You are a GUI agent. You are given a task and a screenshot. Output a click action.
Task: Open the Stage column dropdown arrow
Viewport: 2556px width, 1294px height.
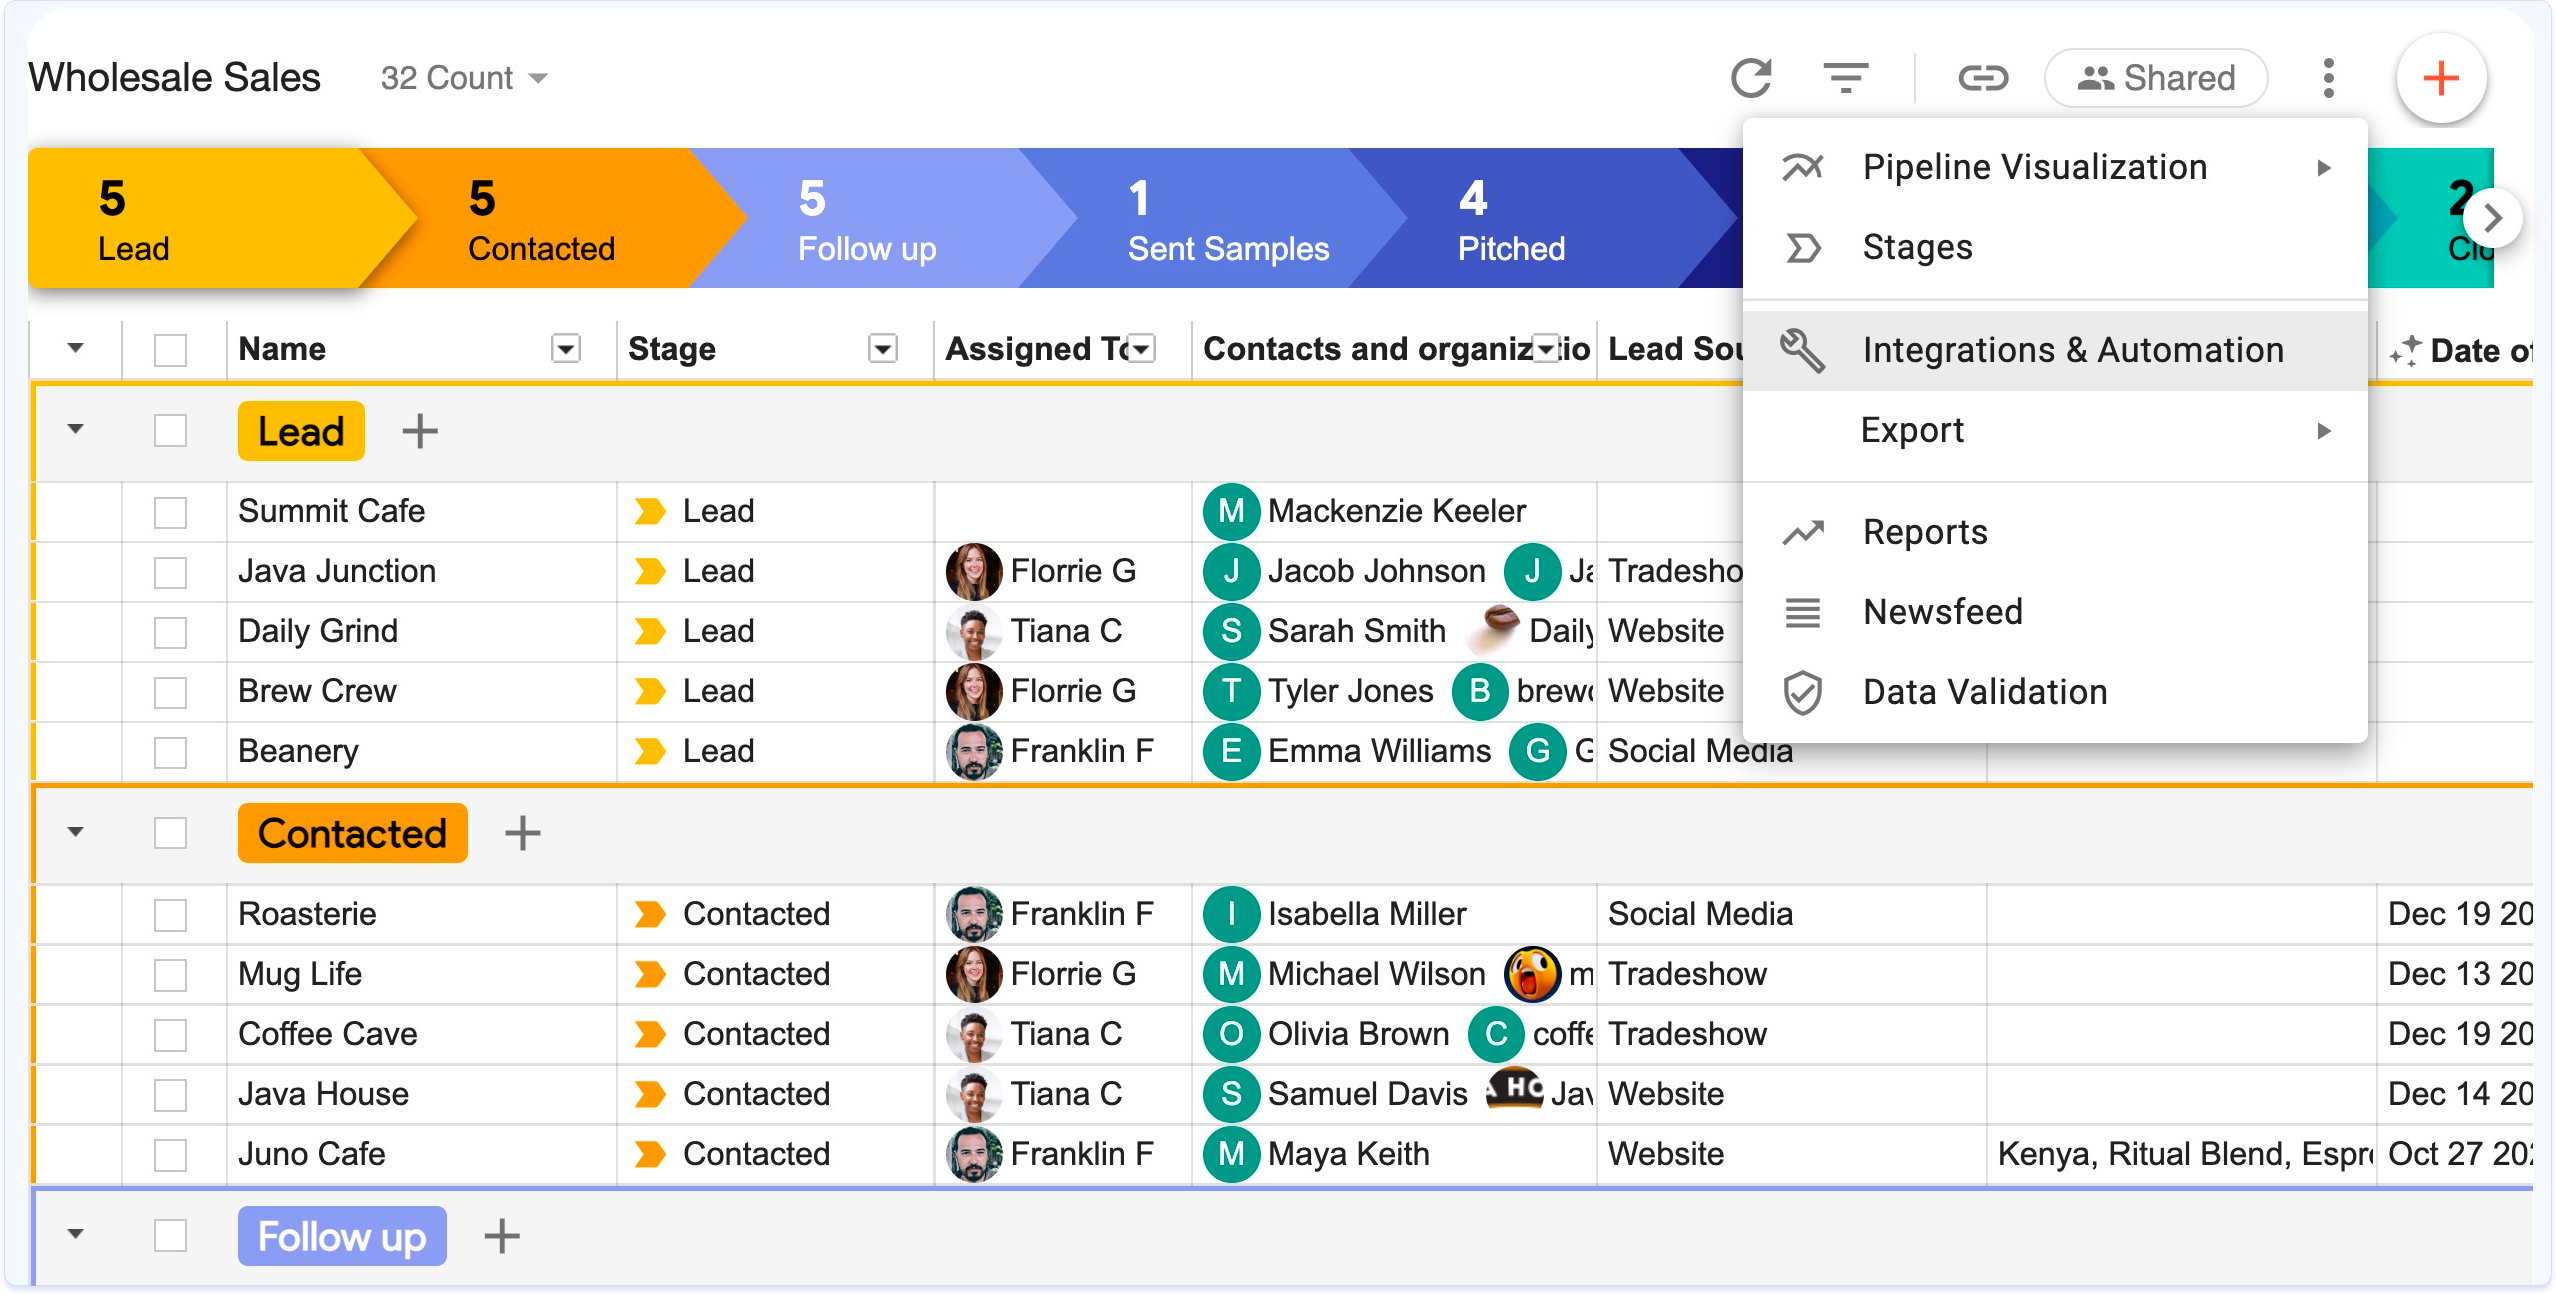(x=882, y=349)
